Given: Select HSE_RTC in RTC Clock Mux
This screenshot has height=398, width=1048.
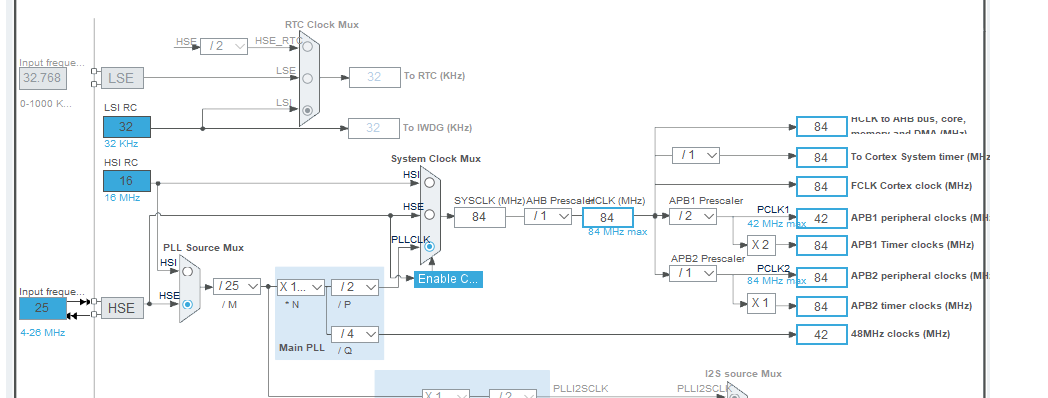Looking at the screenshot, I should coord(307,46).
